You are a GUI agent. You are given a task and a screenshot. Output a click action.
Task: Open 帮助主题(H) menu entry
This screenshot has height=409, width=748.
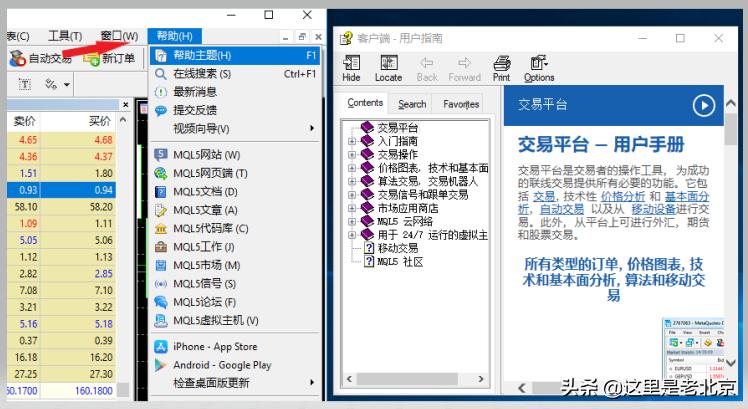coord(235,55)
